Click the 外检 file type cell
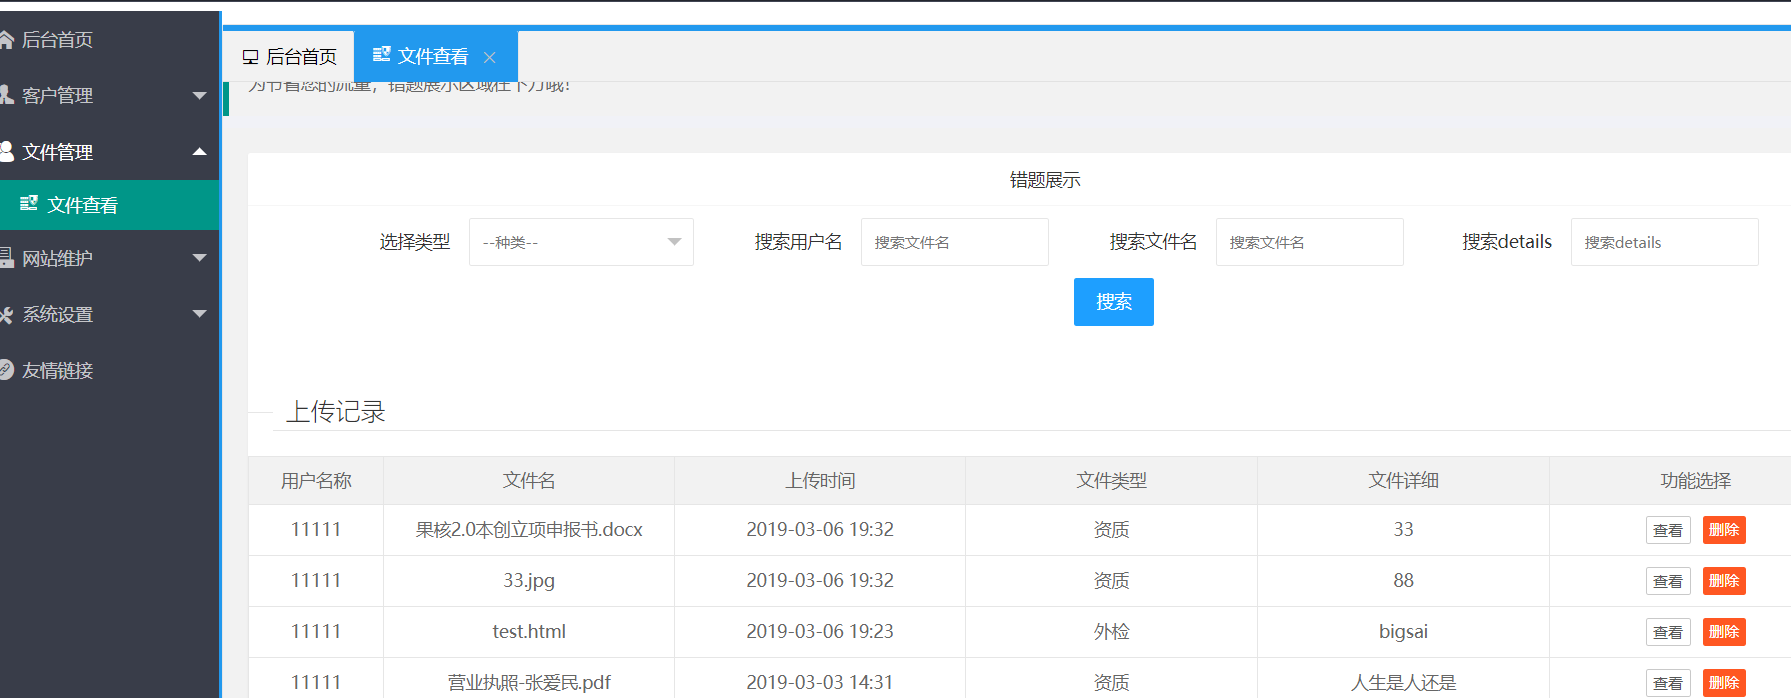Image resolution: width=1791 pixels, height=698 pixels. click(1111, 632)
